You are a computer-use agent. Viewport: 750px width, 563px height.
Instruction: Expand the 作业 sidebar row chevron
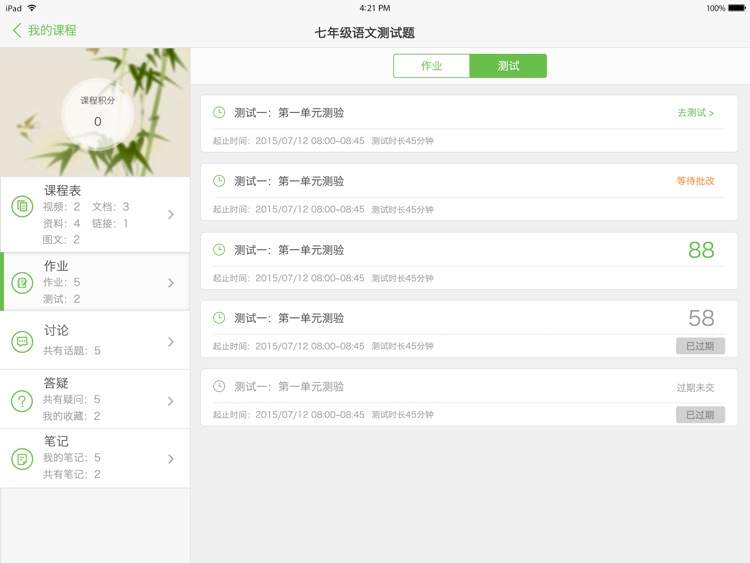tap(171, 283)
